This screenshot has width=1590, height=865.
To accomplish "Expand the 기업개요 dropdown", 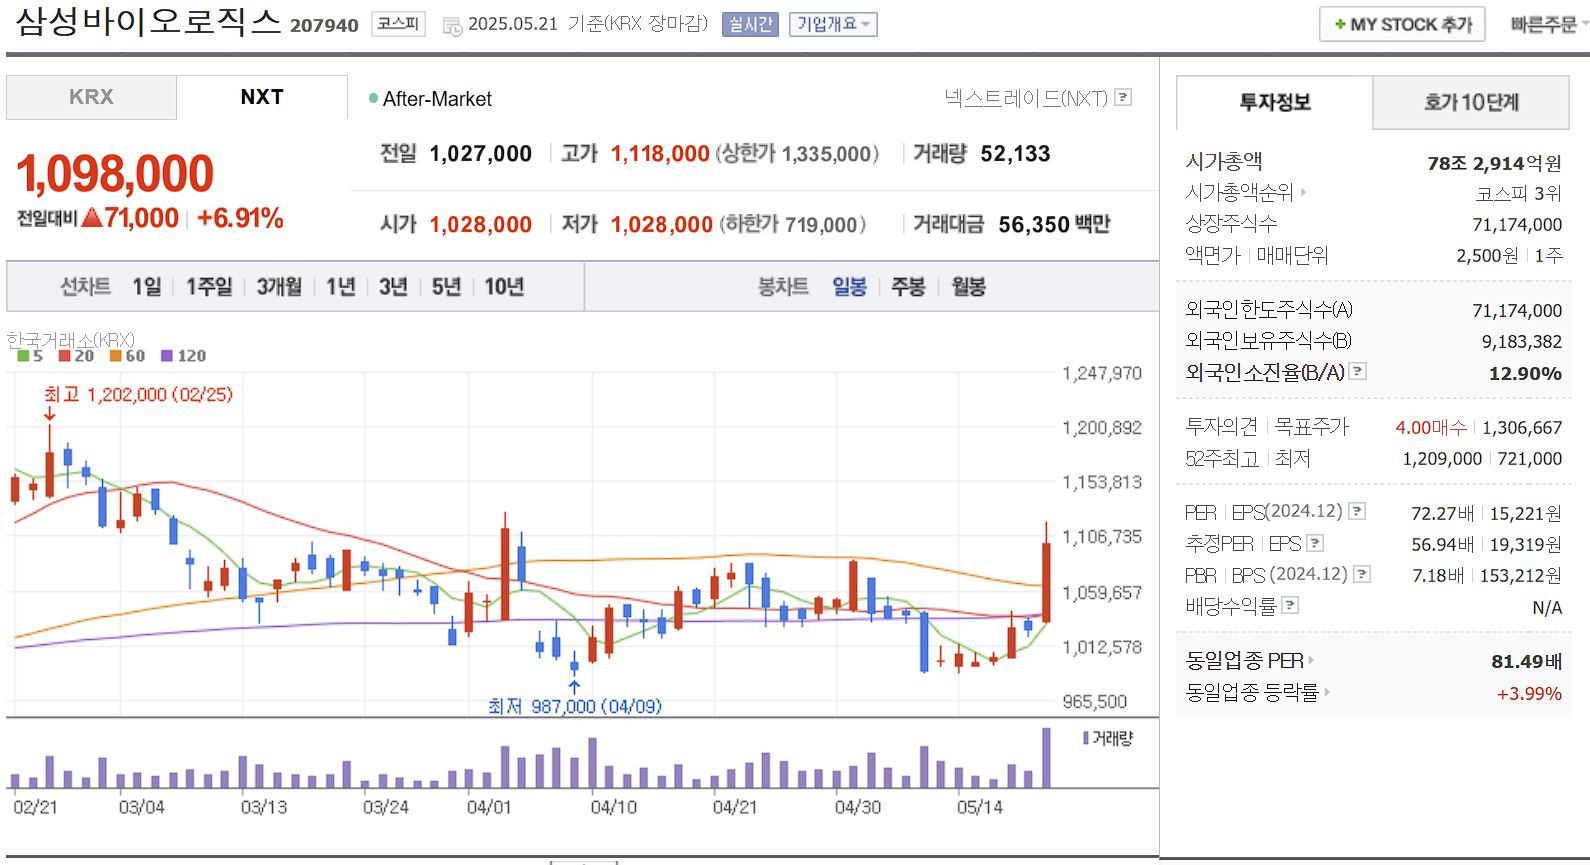I will click(832, 24).
